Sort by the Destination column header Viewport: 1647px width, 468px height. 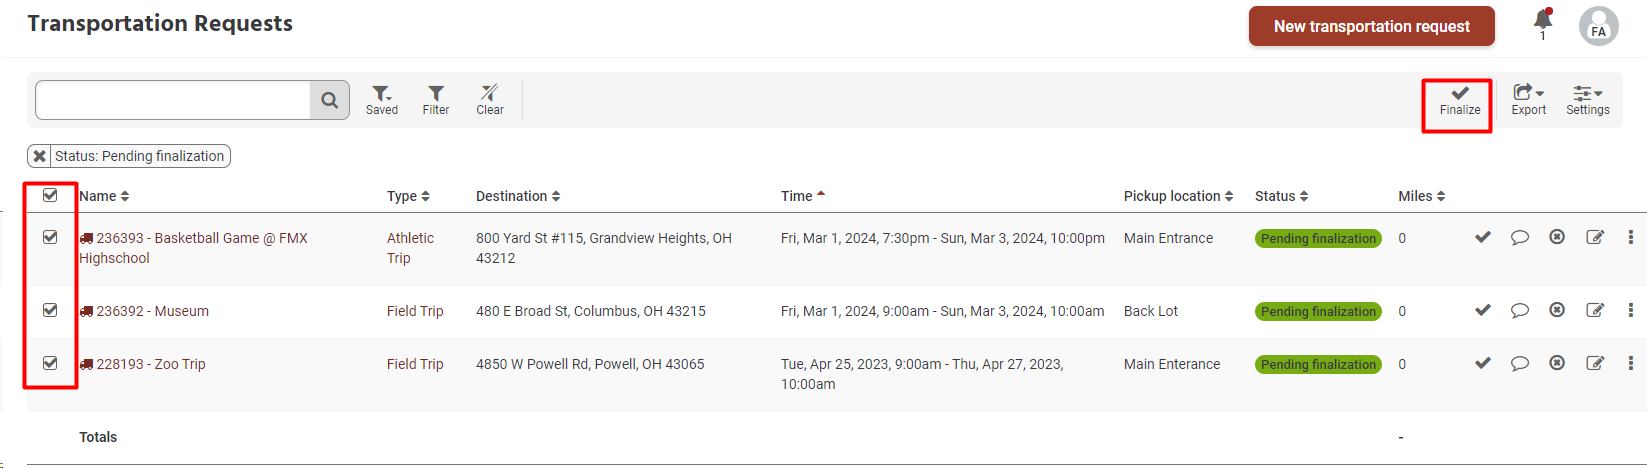[x=517, y=196]
